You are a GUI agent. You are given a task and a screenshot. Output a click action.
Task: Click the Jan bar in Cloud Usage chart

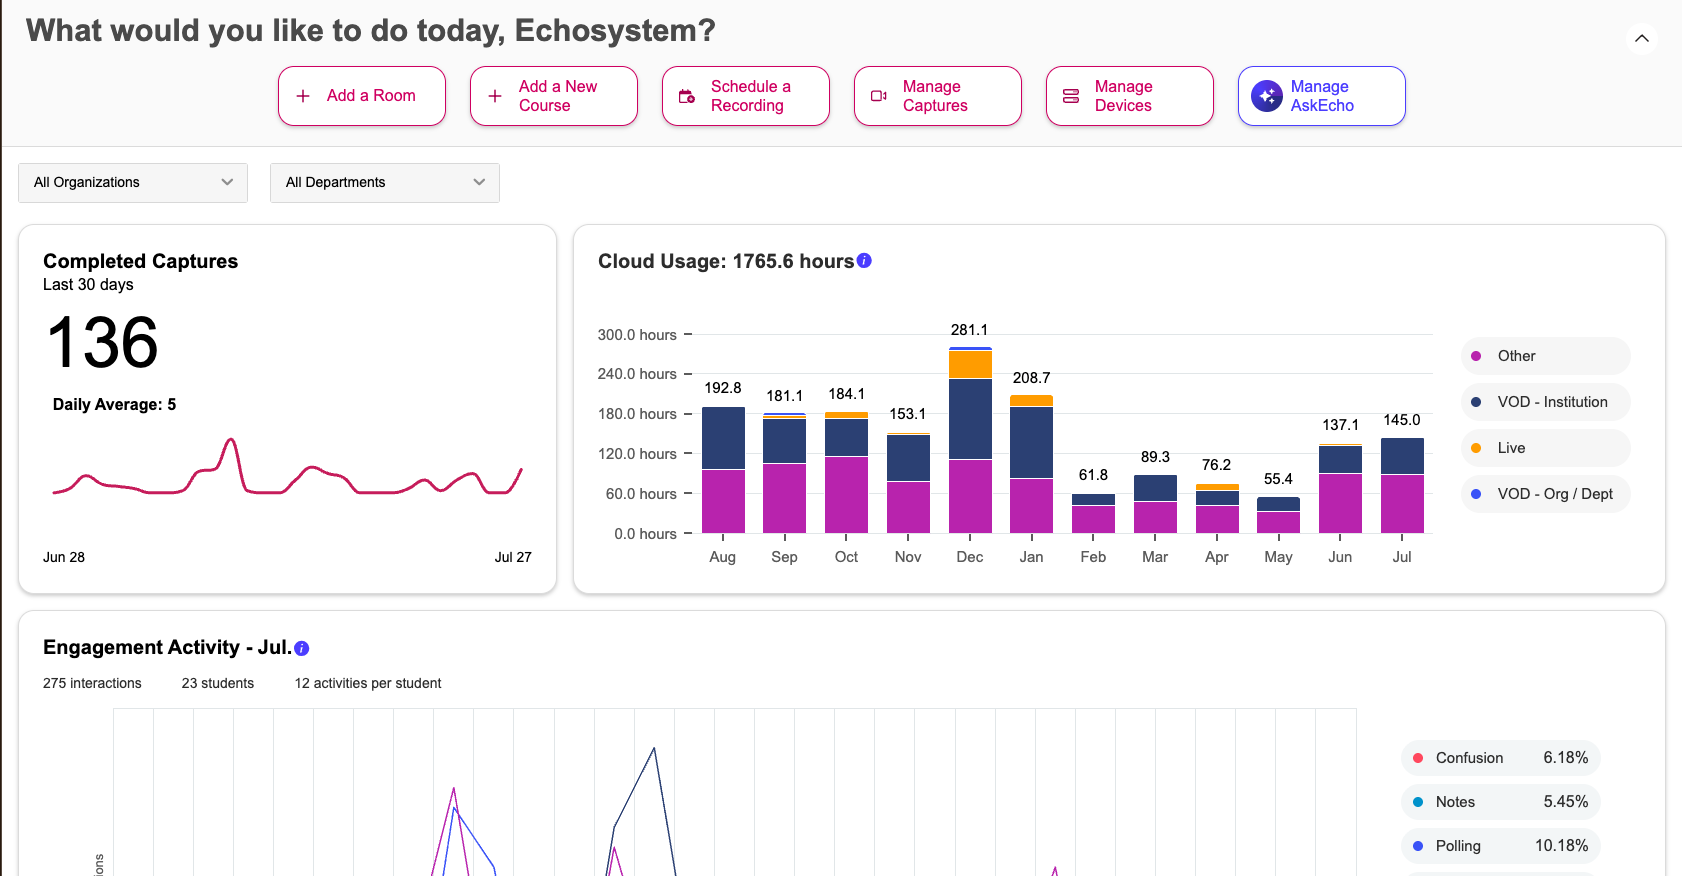click(x=1031, y=464)
